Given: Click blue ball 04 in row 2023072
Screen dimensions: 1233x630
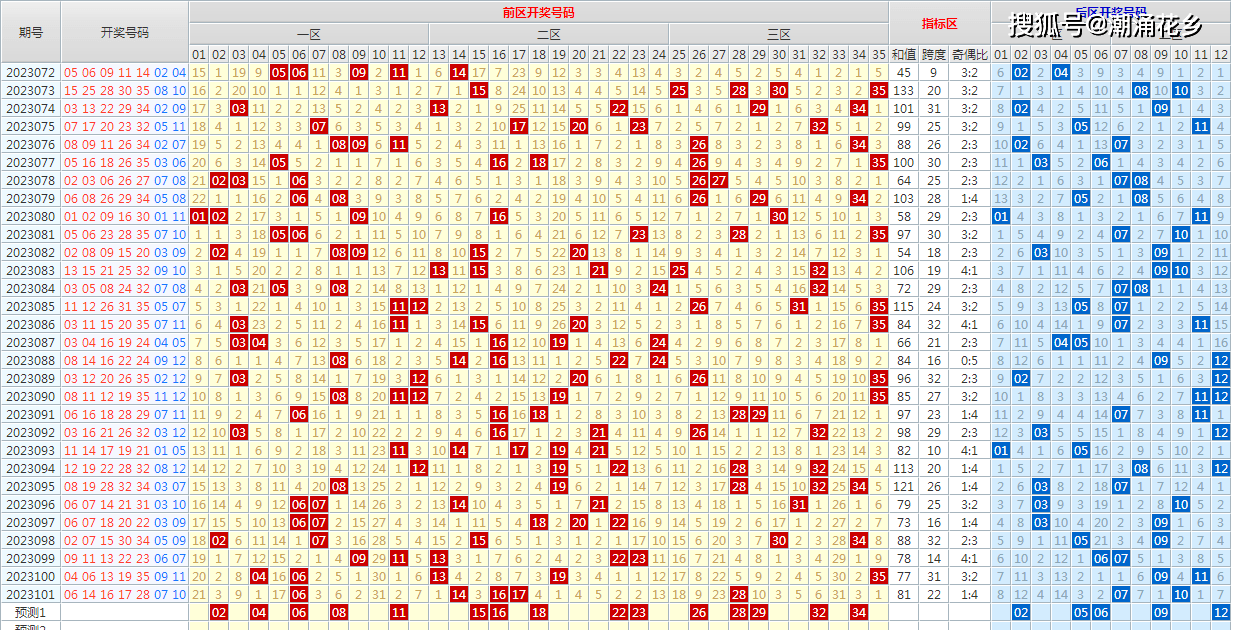Looking at the screenshot, I should [x=1061, y=72].
